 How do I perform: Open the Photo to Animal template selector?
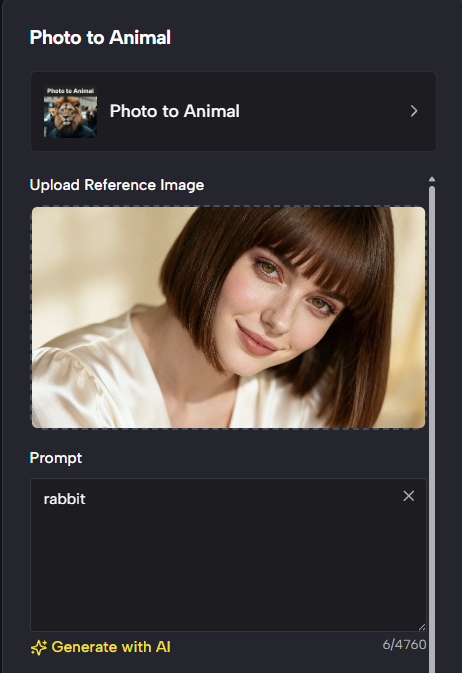click(233, 112)
